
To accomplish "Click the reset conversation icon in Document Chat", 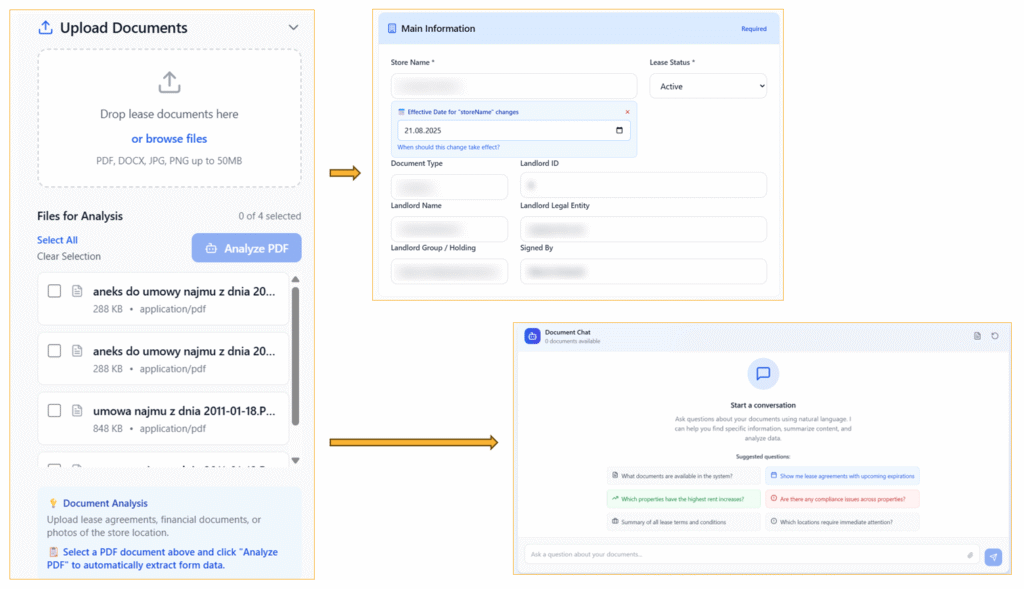I will (995, 336).
